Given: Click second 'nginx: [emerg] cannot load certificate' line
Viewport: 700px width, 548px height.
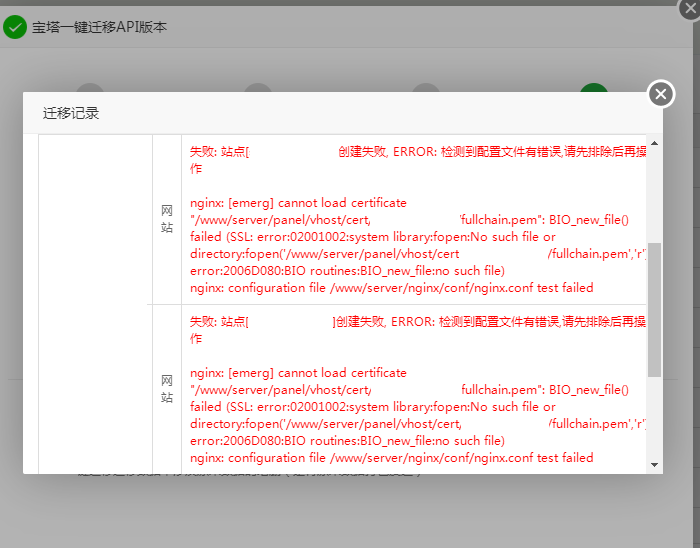Looking at the screenshot, I should tap(298, 373).
